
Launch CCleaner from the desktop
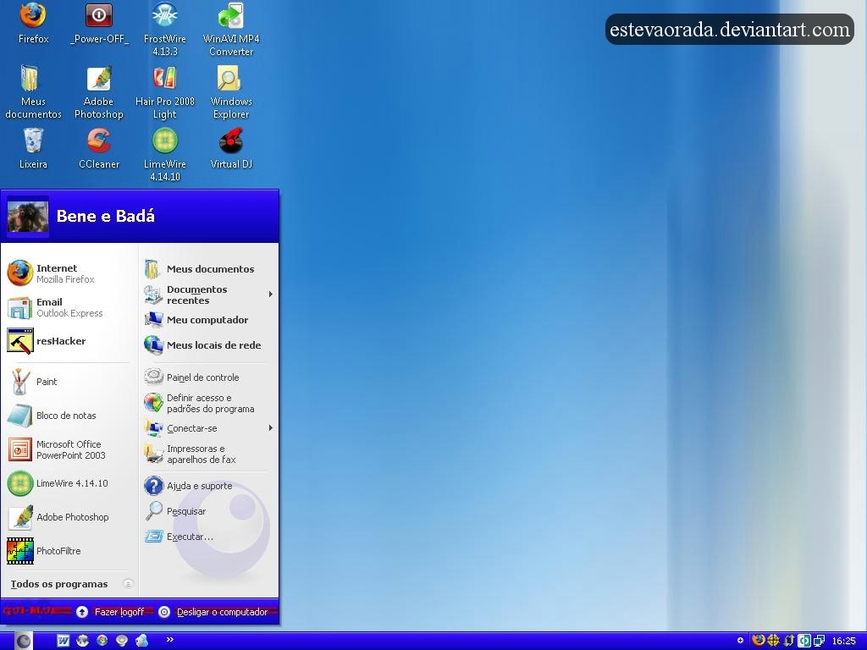coord(99,149)
